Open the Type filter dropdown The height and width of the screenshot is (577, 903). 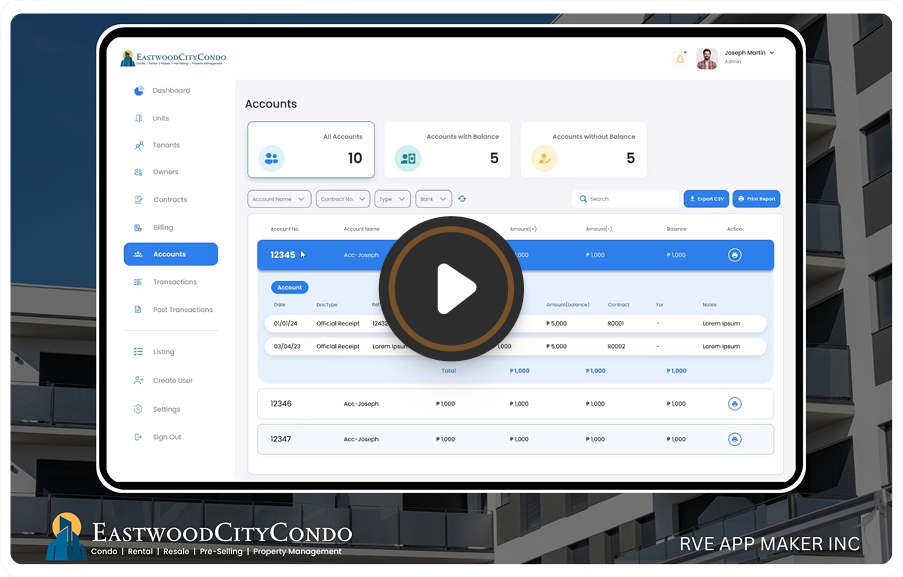coord(393,199)
